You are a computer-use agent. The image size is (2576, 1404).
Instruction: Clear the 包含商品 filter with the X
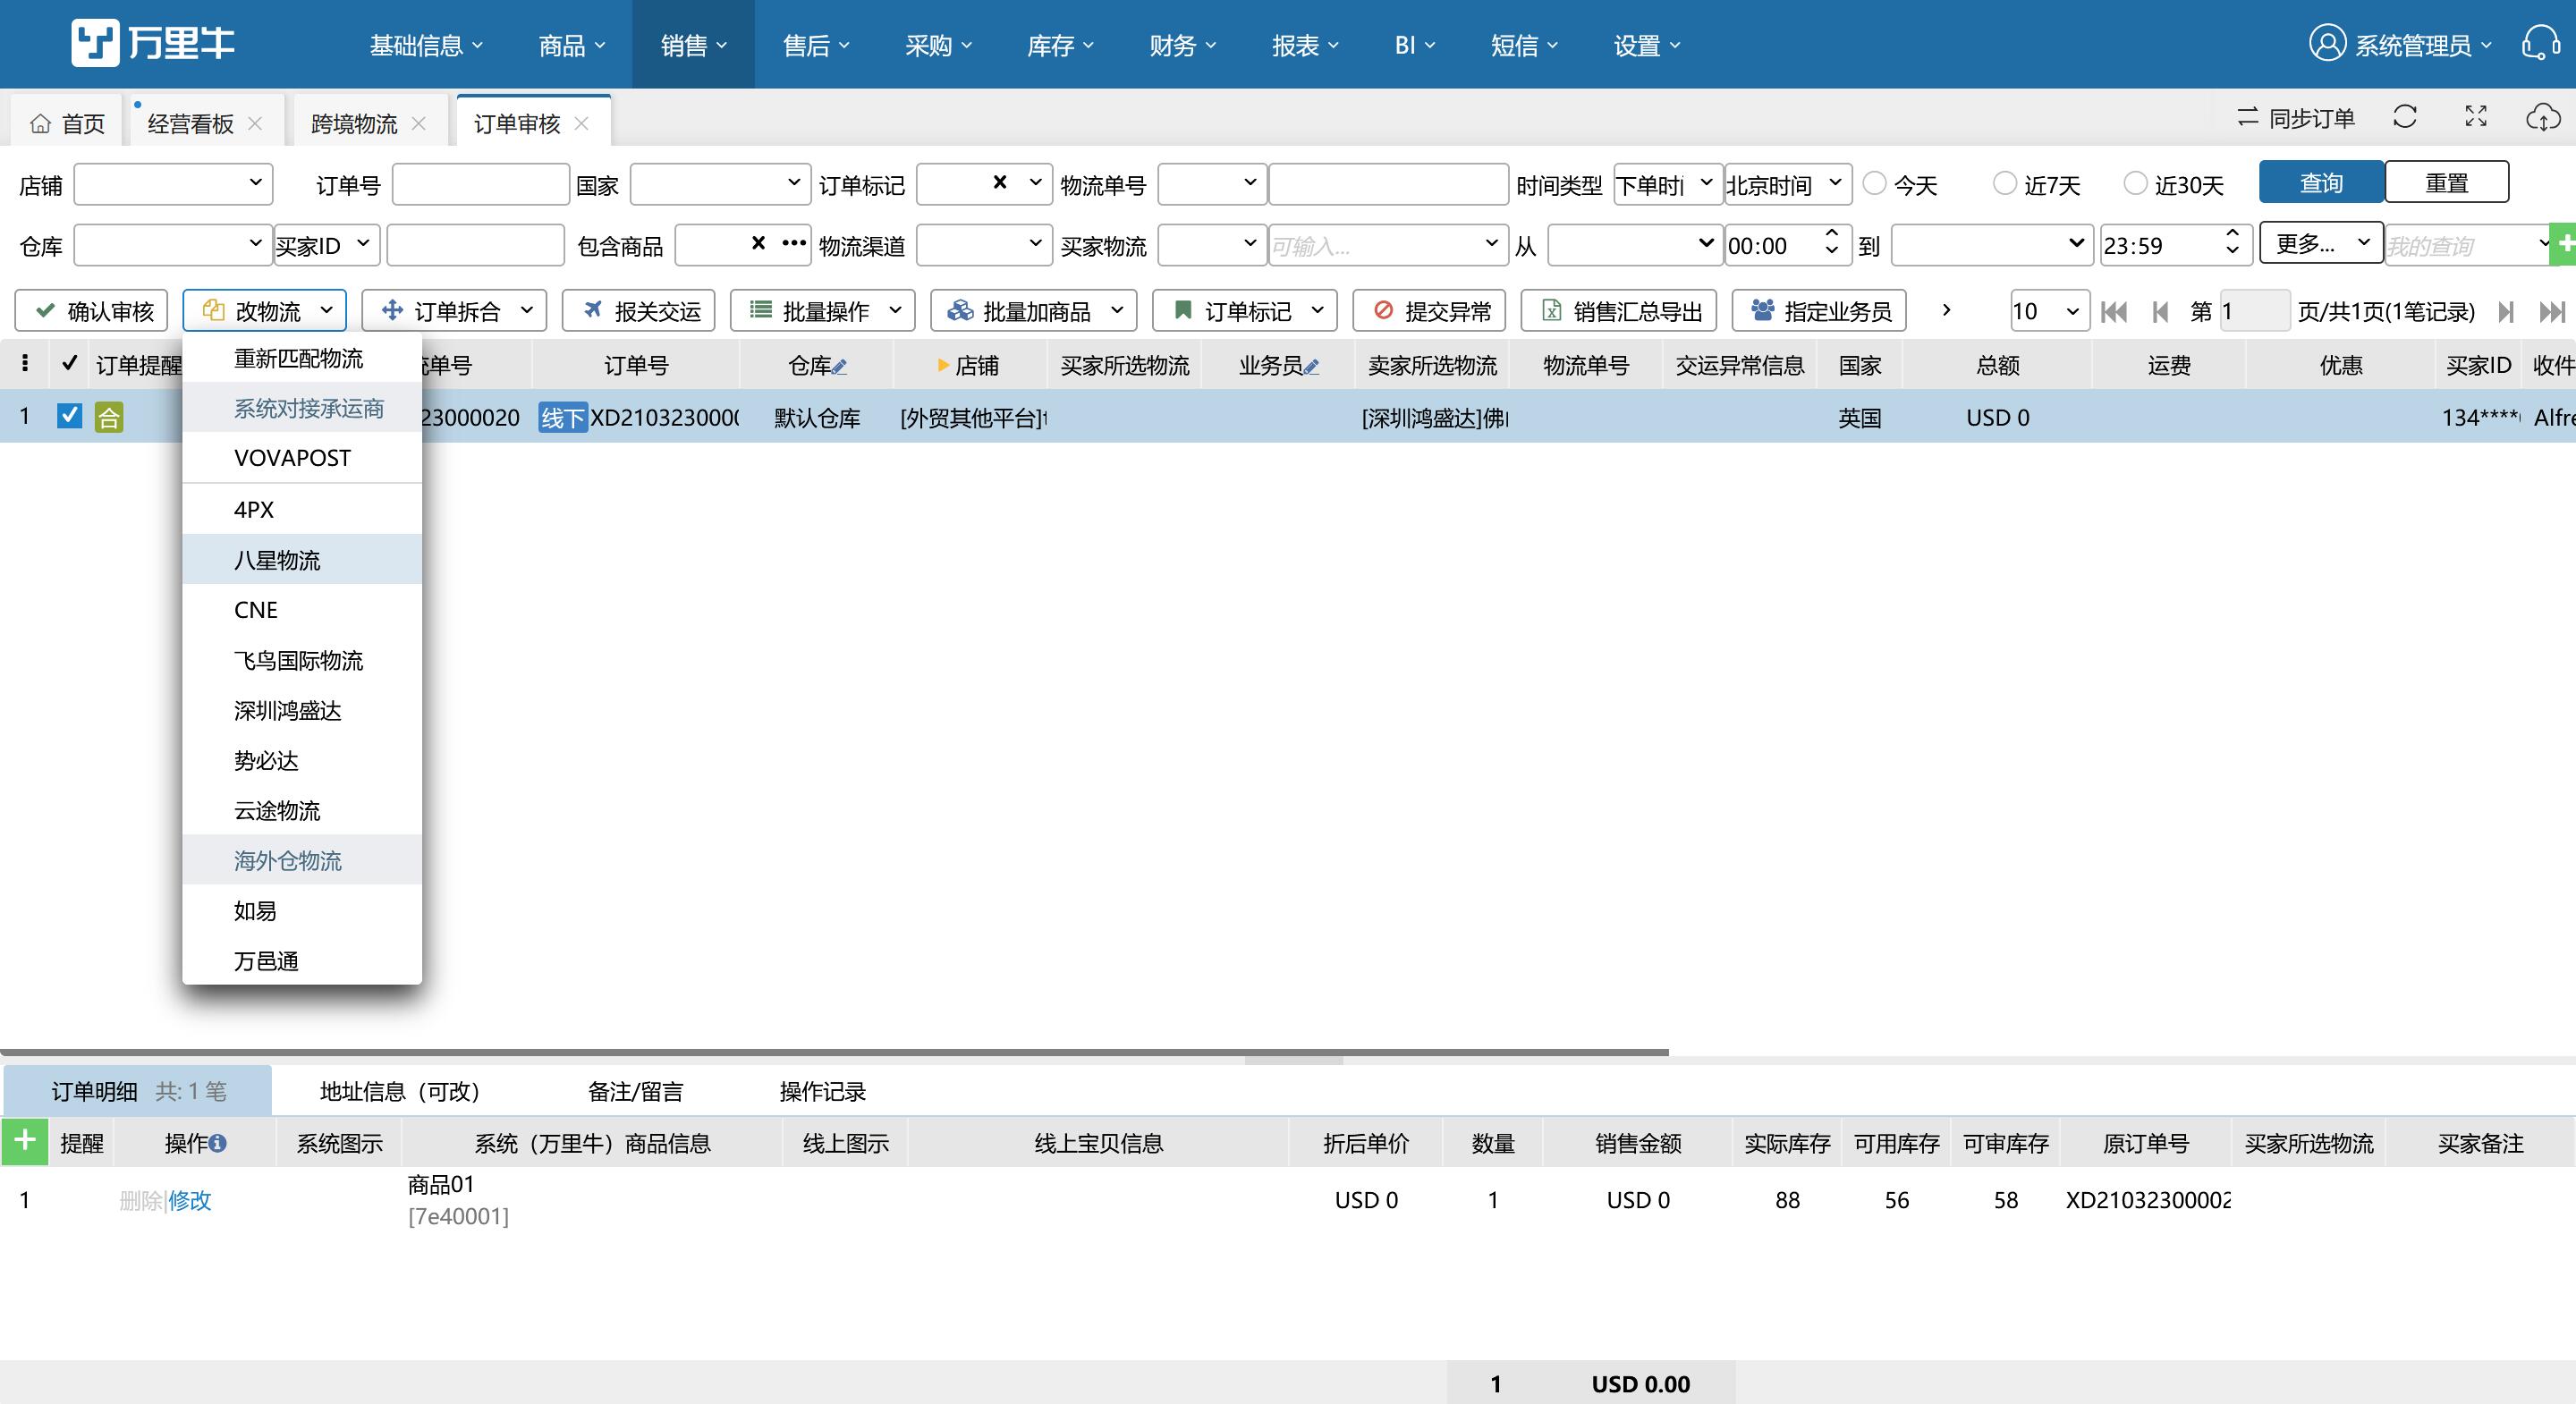click(758, 243)
